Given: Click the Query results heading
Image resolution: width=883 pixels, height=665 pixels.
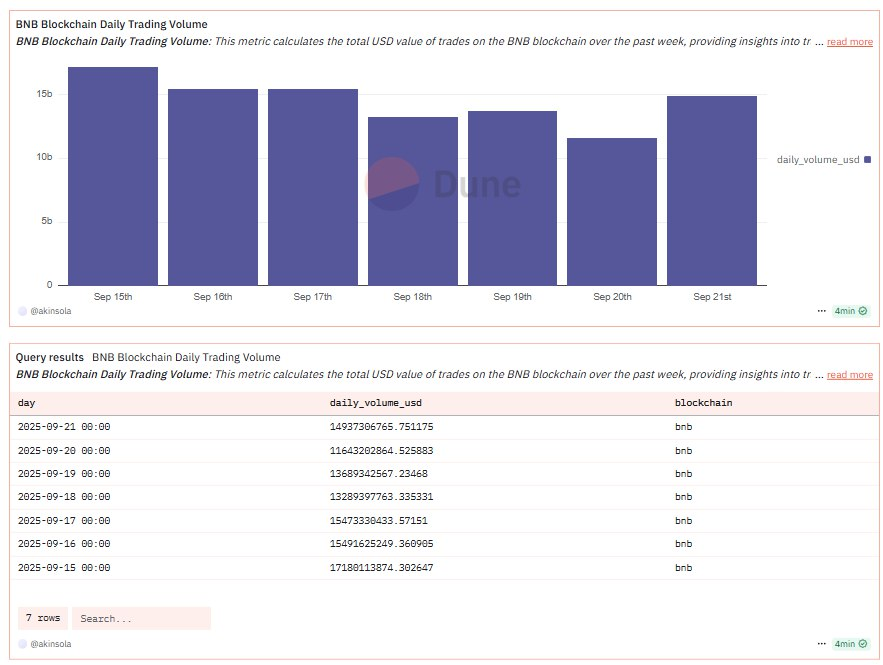Looking at the screenshot, I should (x=50, y=357).
